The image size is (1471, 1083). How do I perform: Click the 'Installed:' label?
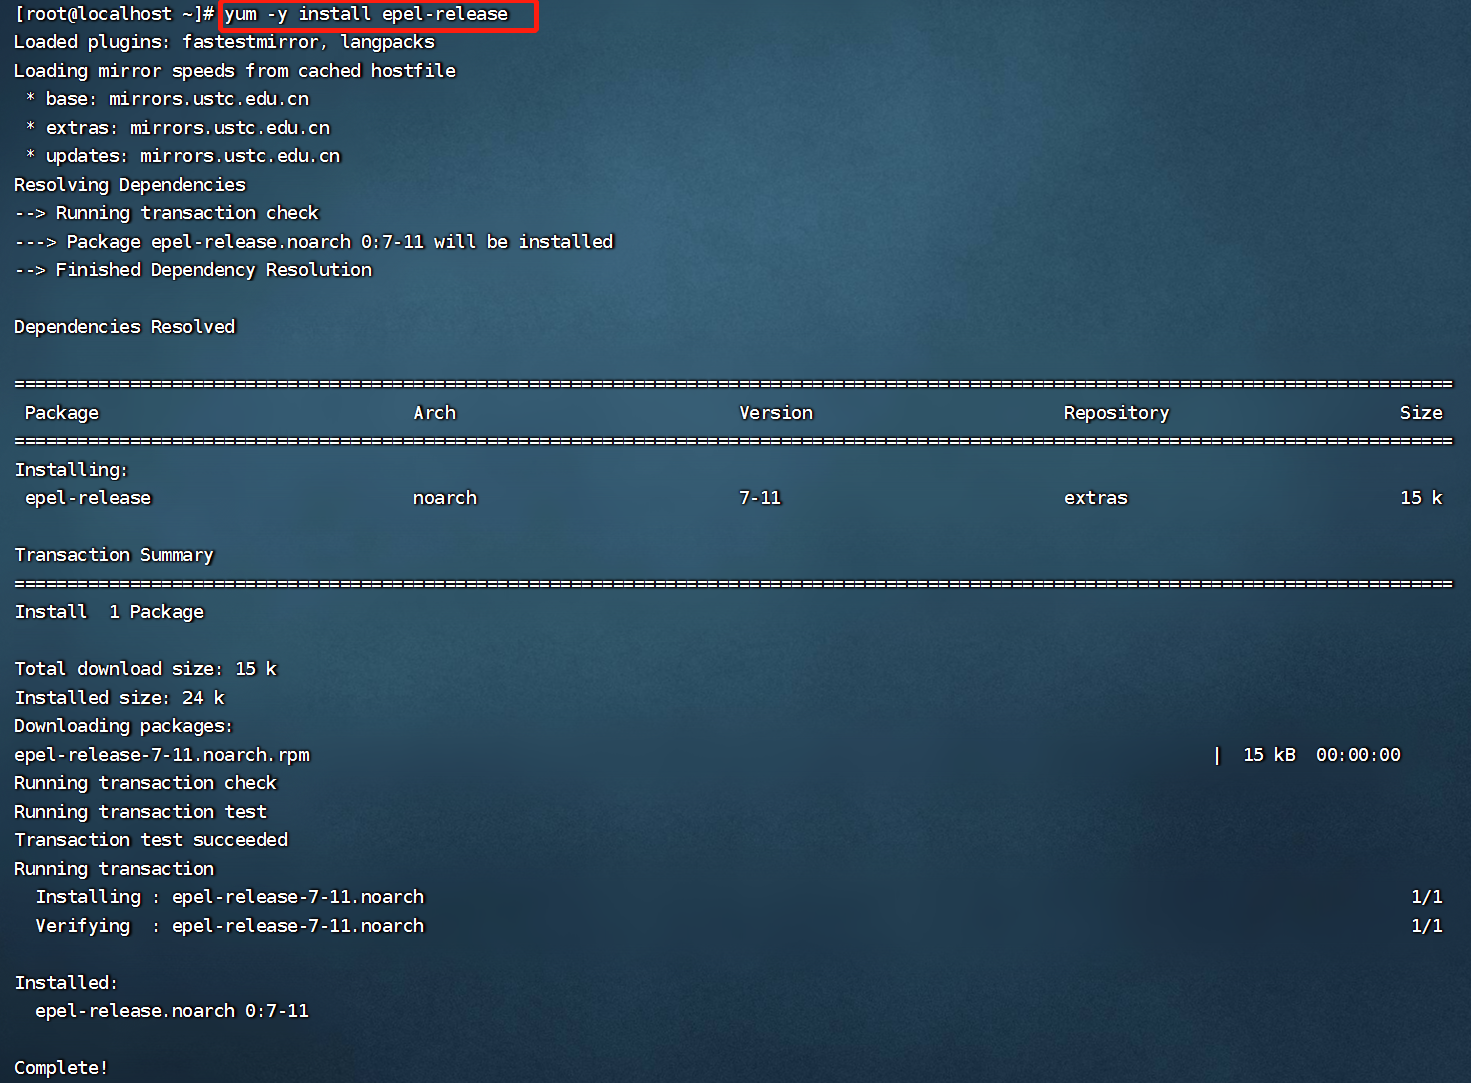tap(66, 983)
